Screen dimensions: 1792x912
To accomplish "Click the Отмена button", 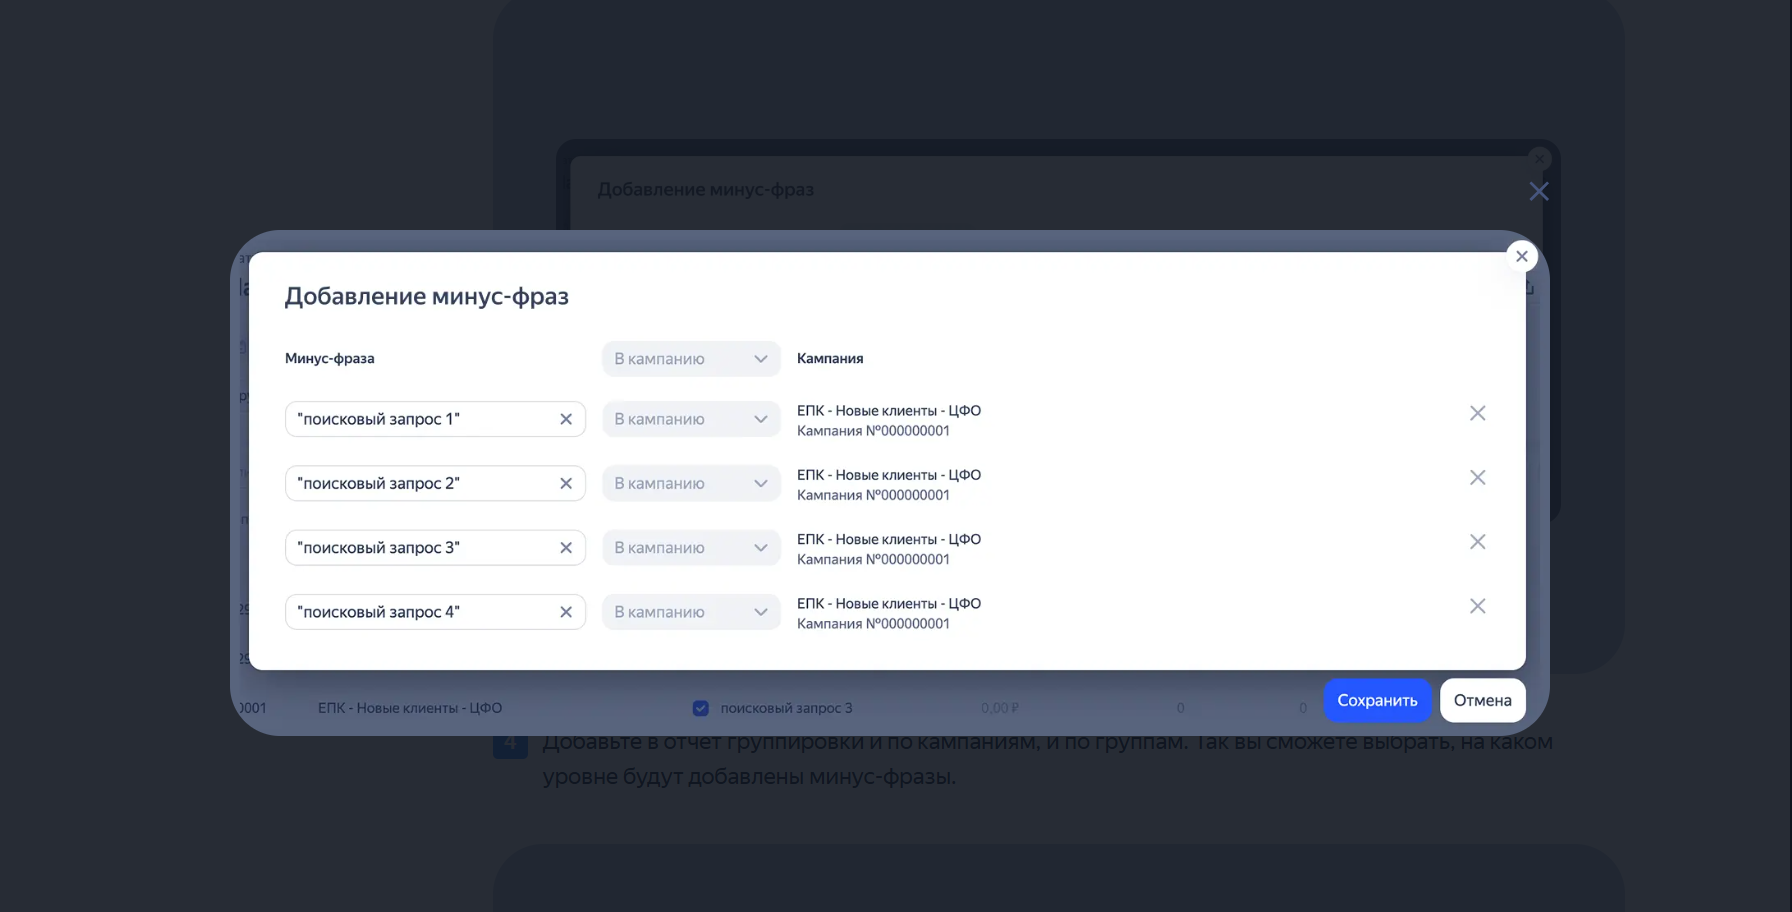I will (1482, 700).
